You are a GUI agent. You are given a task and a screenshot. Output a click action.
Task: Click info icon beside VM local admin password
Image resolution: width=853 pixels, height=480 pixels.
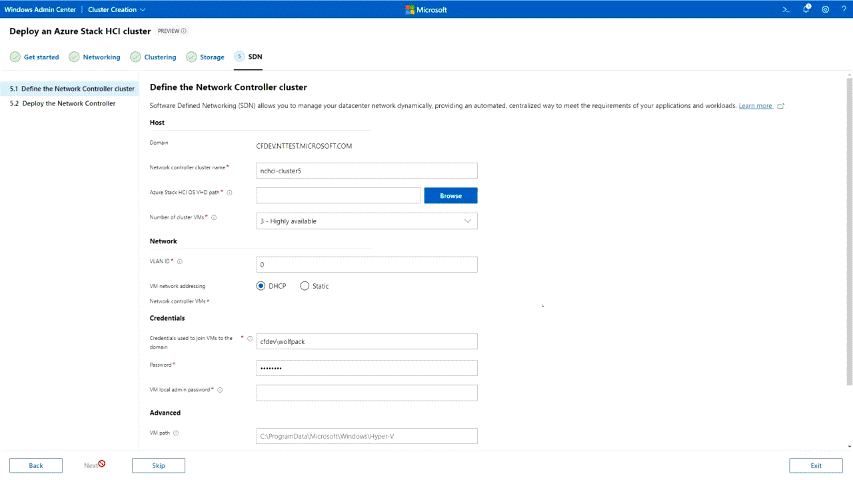tap(220, 390)
